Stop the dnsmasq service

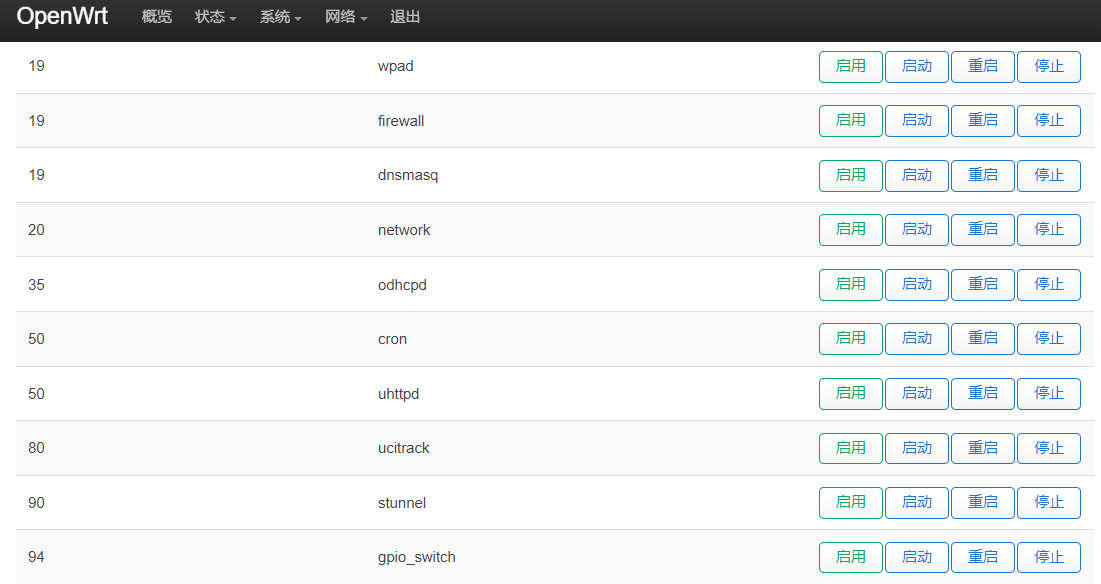click(x=1048, y=175)
